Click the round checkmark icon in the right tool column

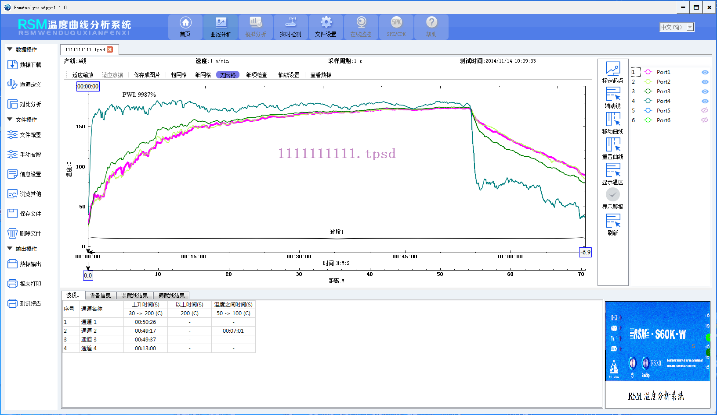pyautogui.click(x=614, y=195)
